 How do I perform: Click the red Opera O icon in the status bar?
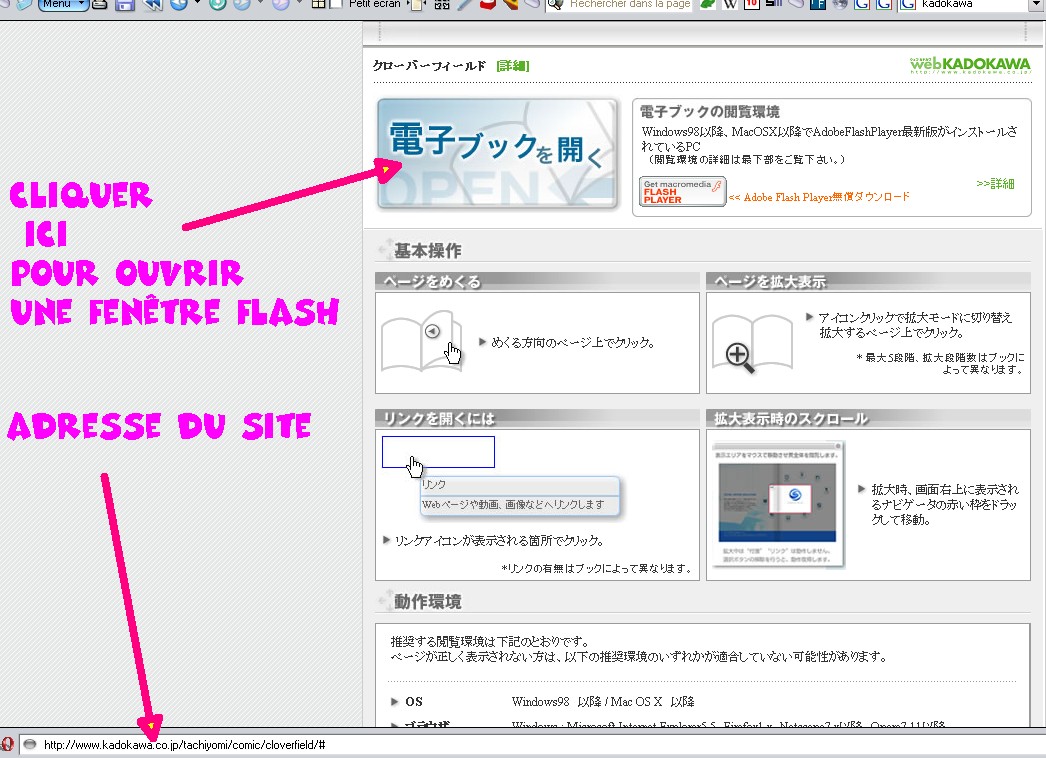point(7,745)
